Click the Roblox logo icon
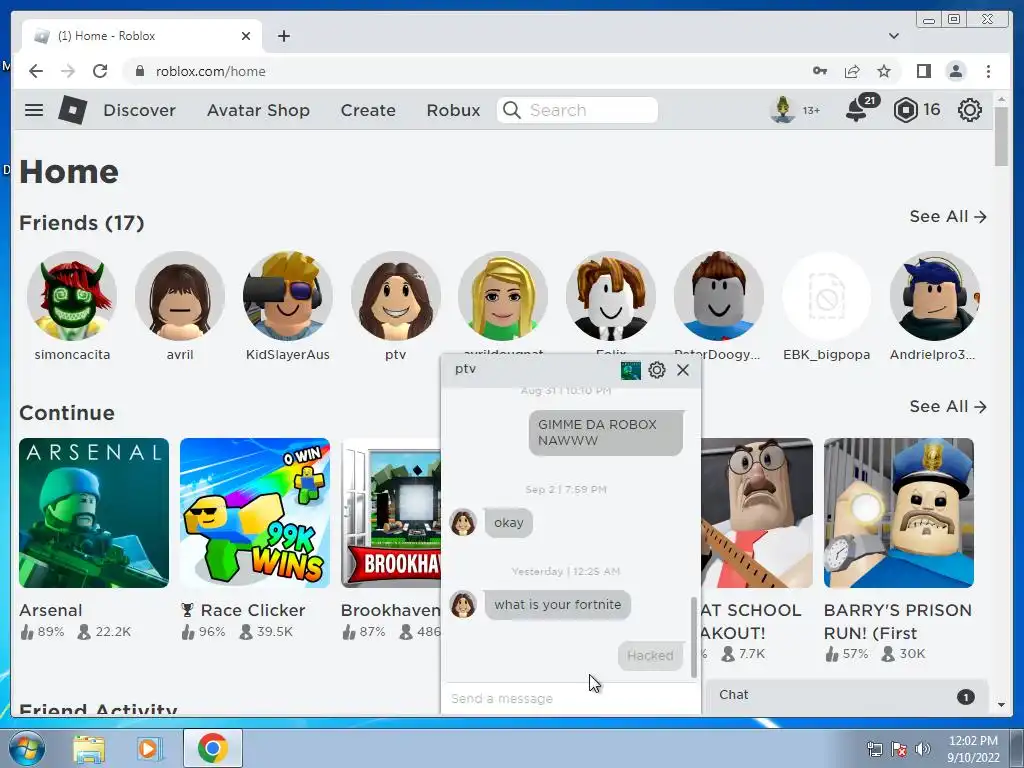Viewport: 1024px width, 768px height. (x=72, y=110)
